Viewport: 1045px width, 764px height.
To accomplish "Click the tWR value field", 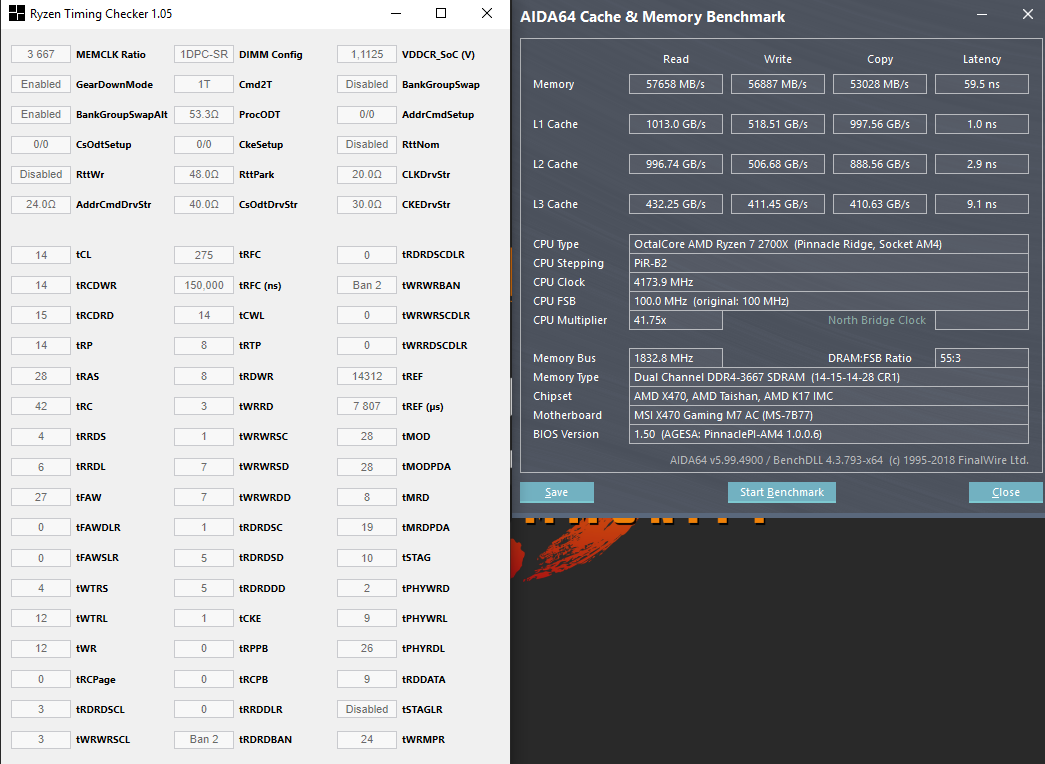I will (41, 648).
